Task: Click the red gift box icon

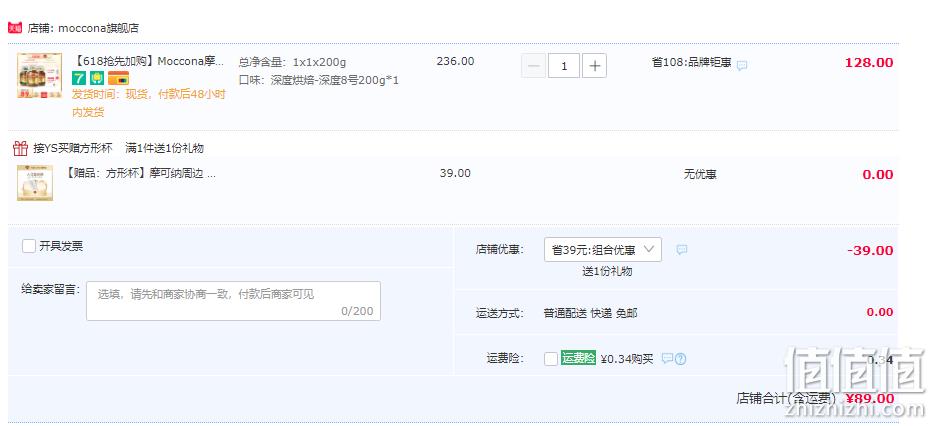Action: click(x=21, y=148)
